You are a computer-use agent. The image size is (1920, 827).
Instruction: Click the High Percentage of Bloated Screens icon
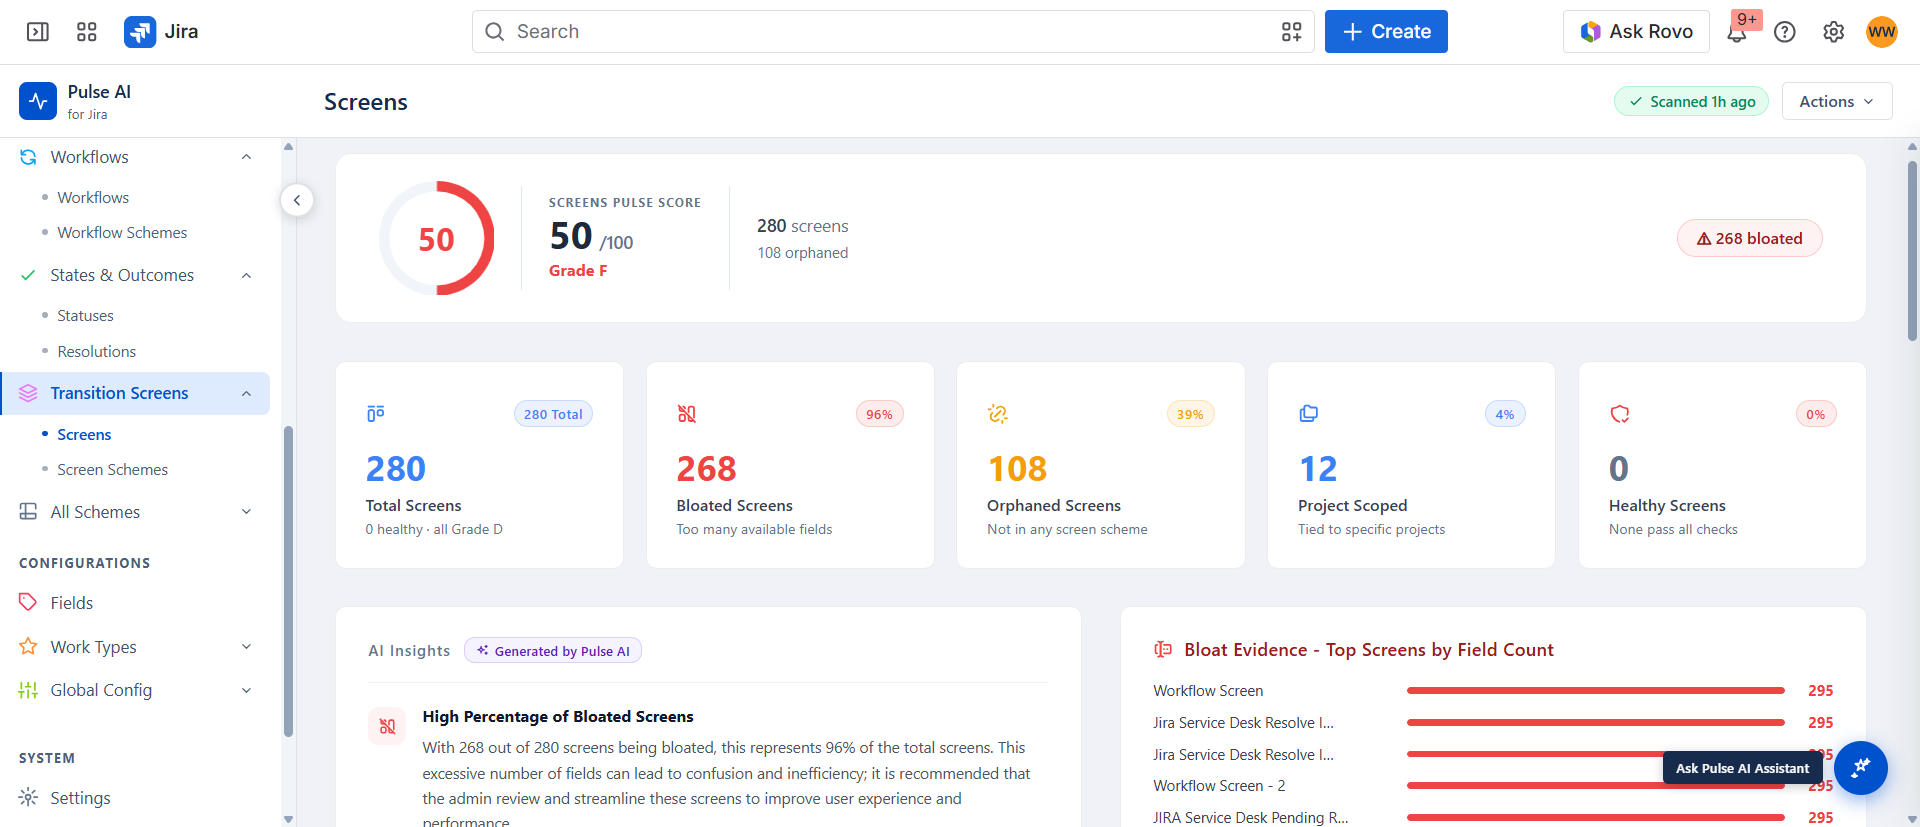click(x=387, y=727)
